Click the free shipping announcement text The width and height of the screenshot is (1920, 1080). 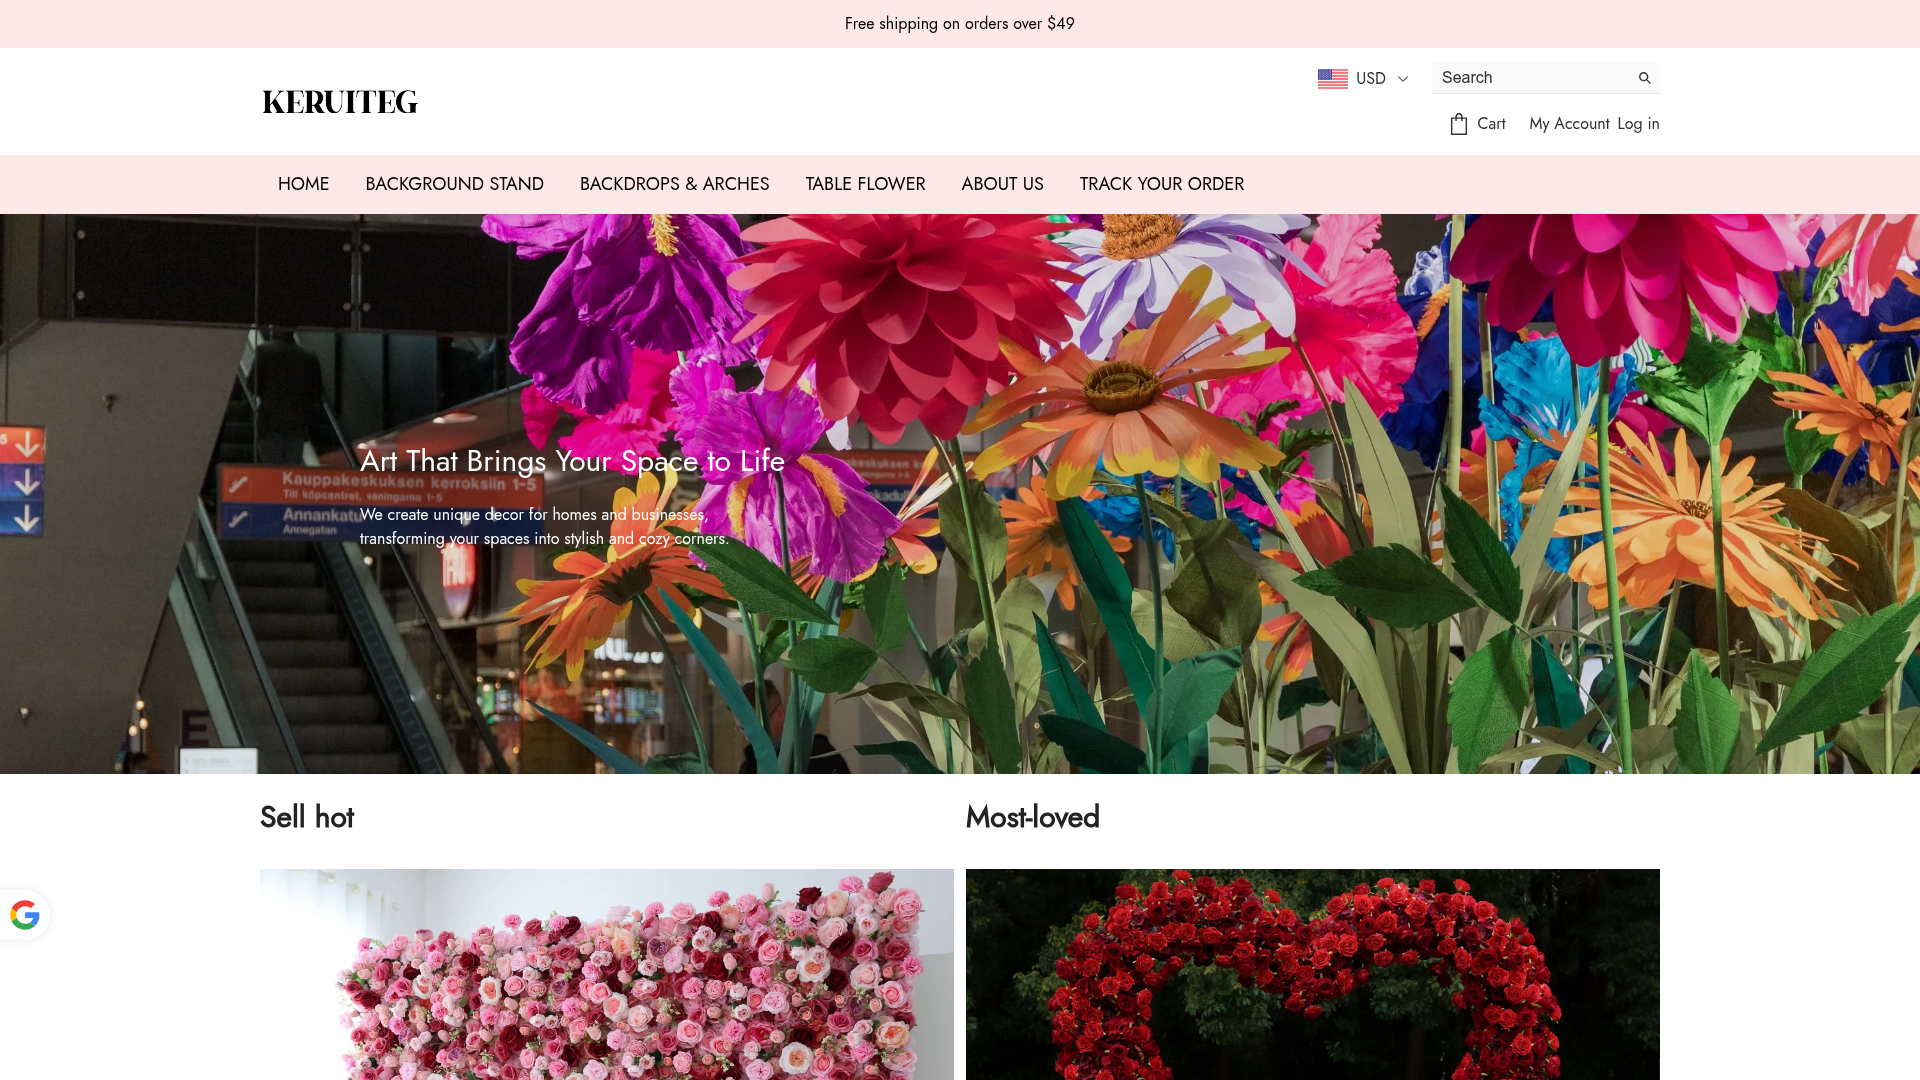pyautogui.click(x=960, y=24)
